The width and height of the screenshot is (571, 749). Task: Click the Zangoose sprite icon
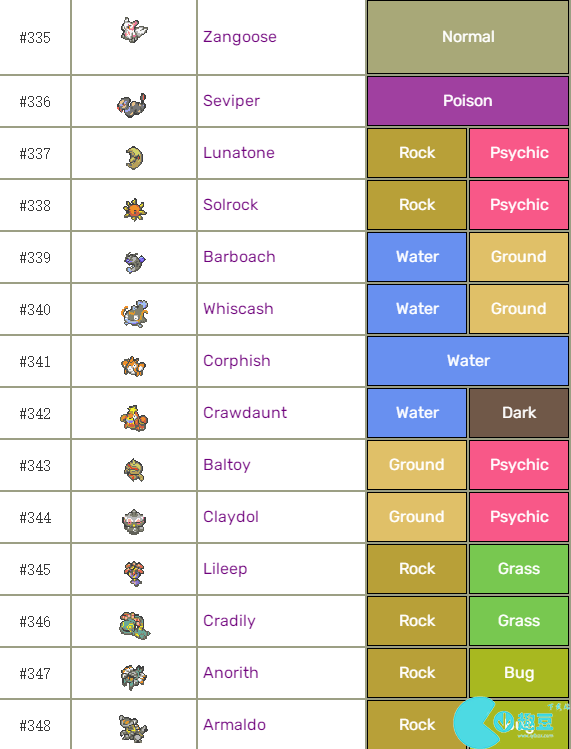pyautogui.click(x=134, y=30)
